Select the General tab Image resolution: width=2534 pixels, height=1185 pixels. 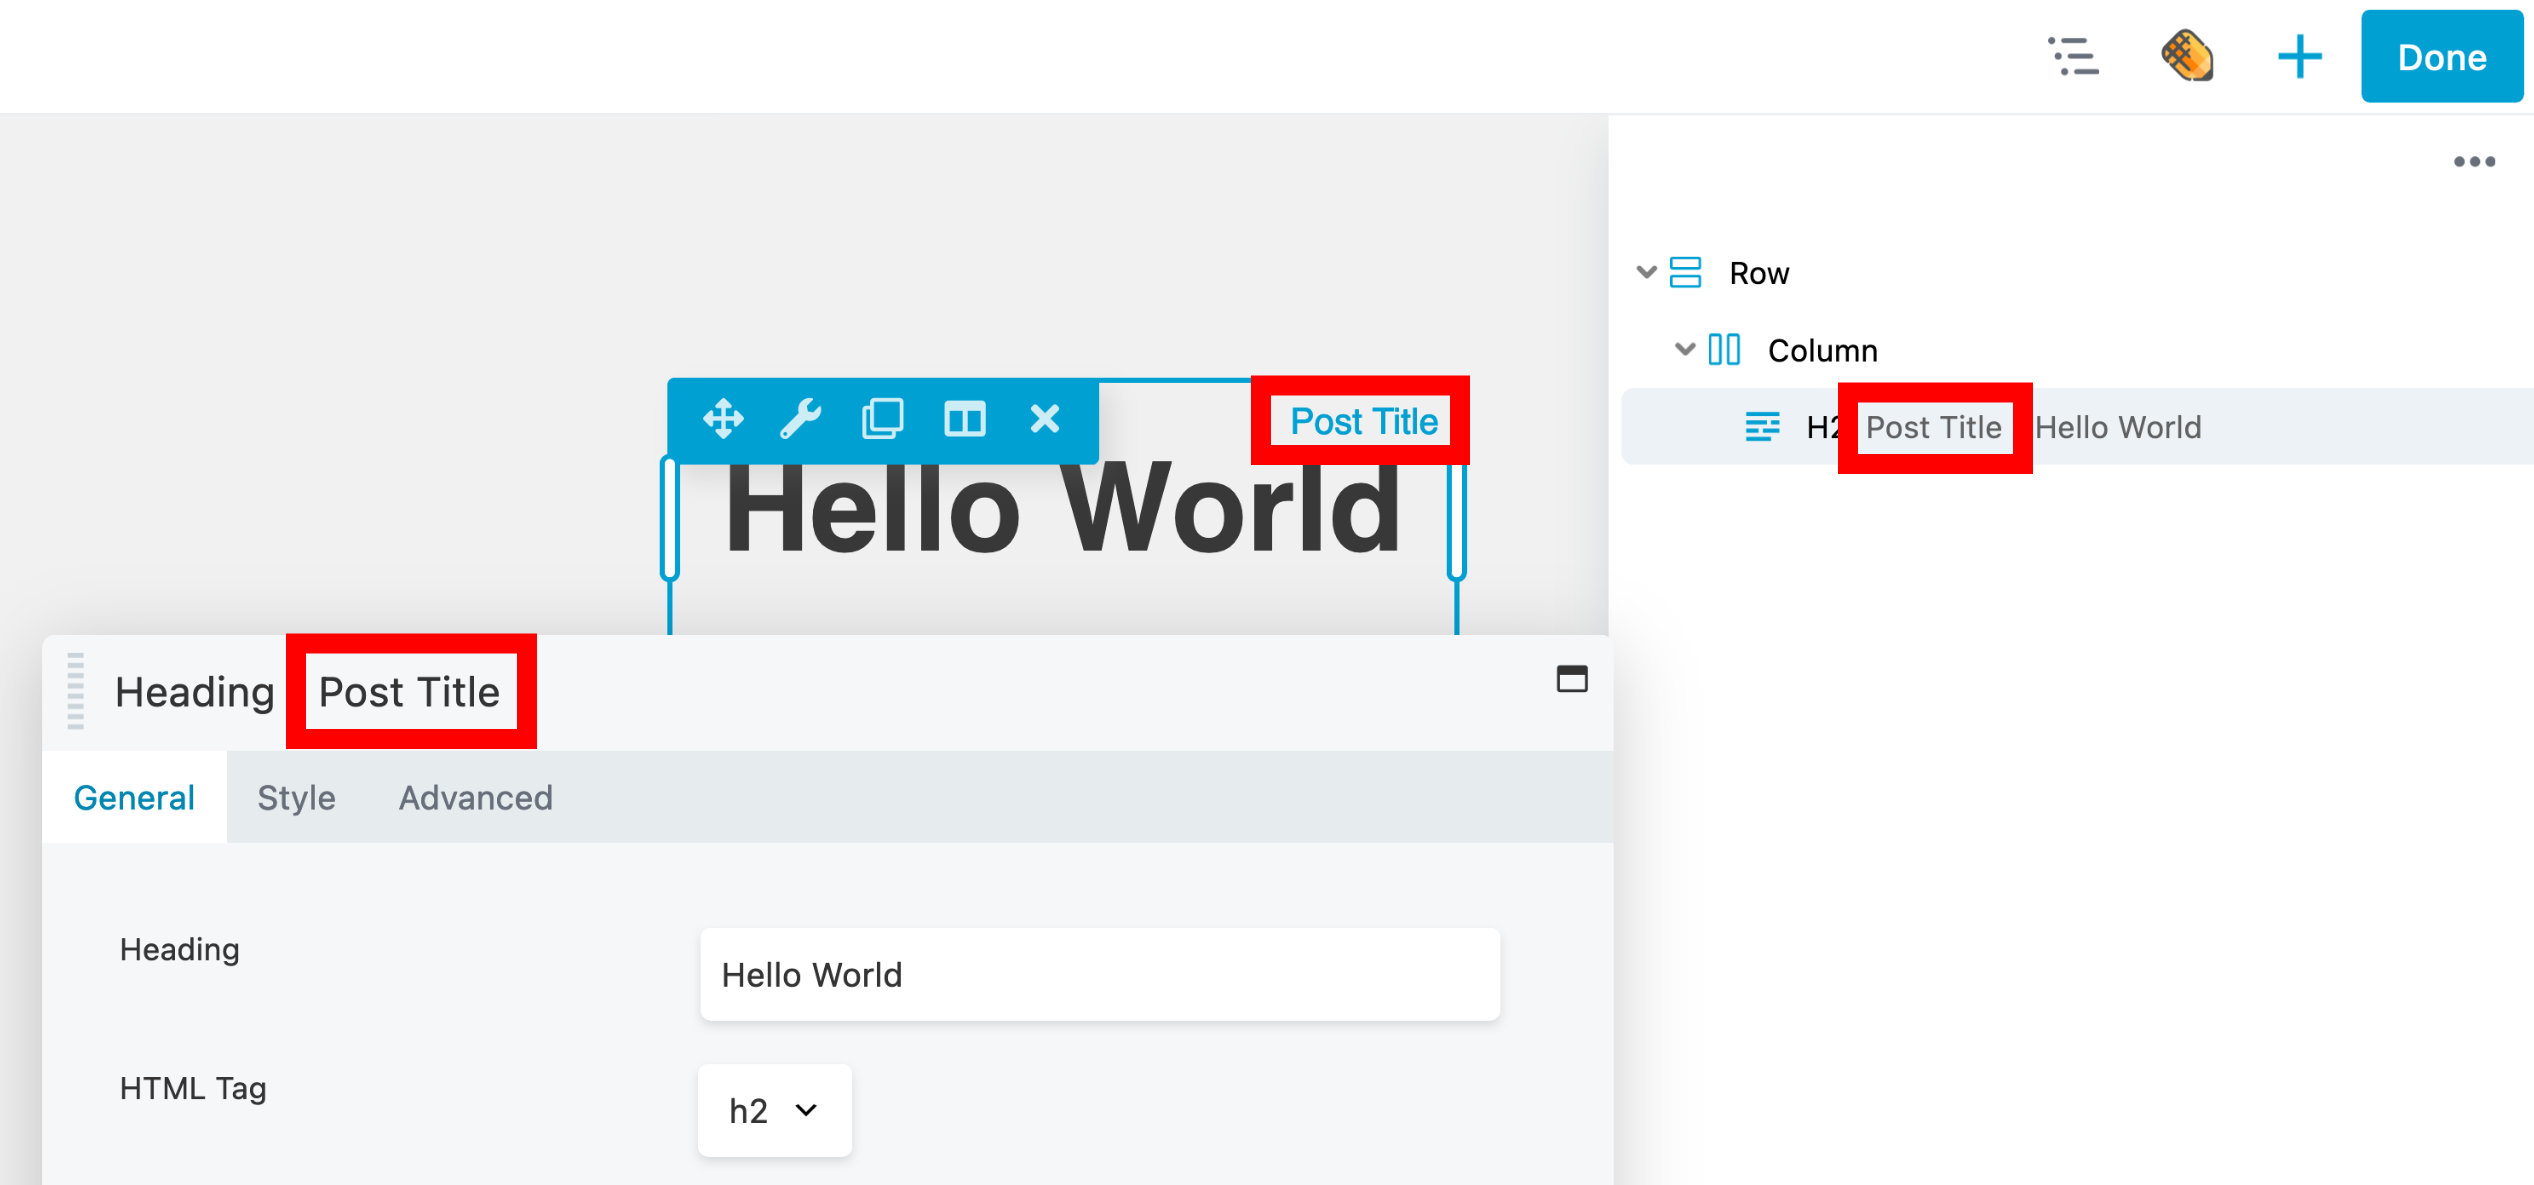pos(134,797)
